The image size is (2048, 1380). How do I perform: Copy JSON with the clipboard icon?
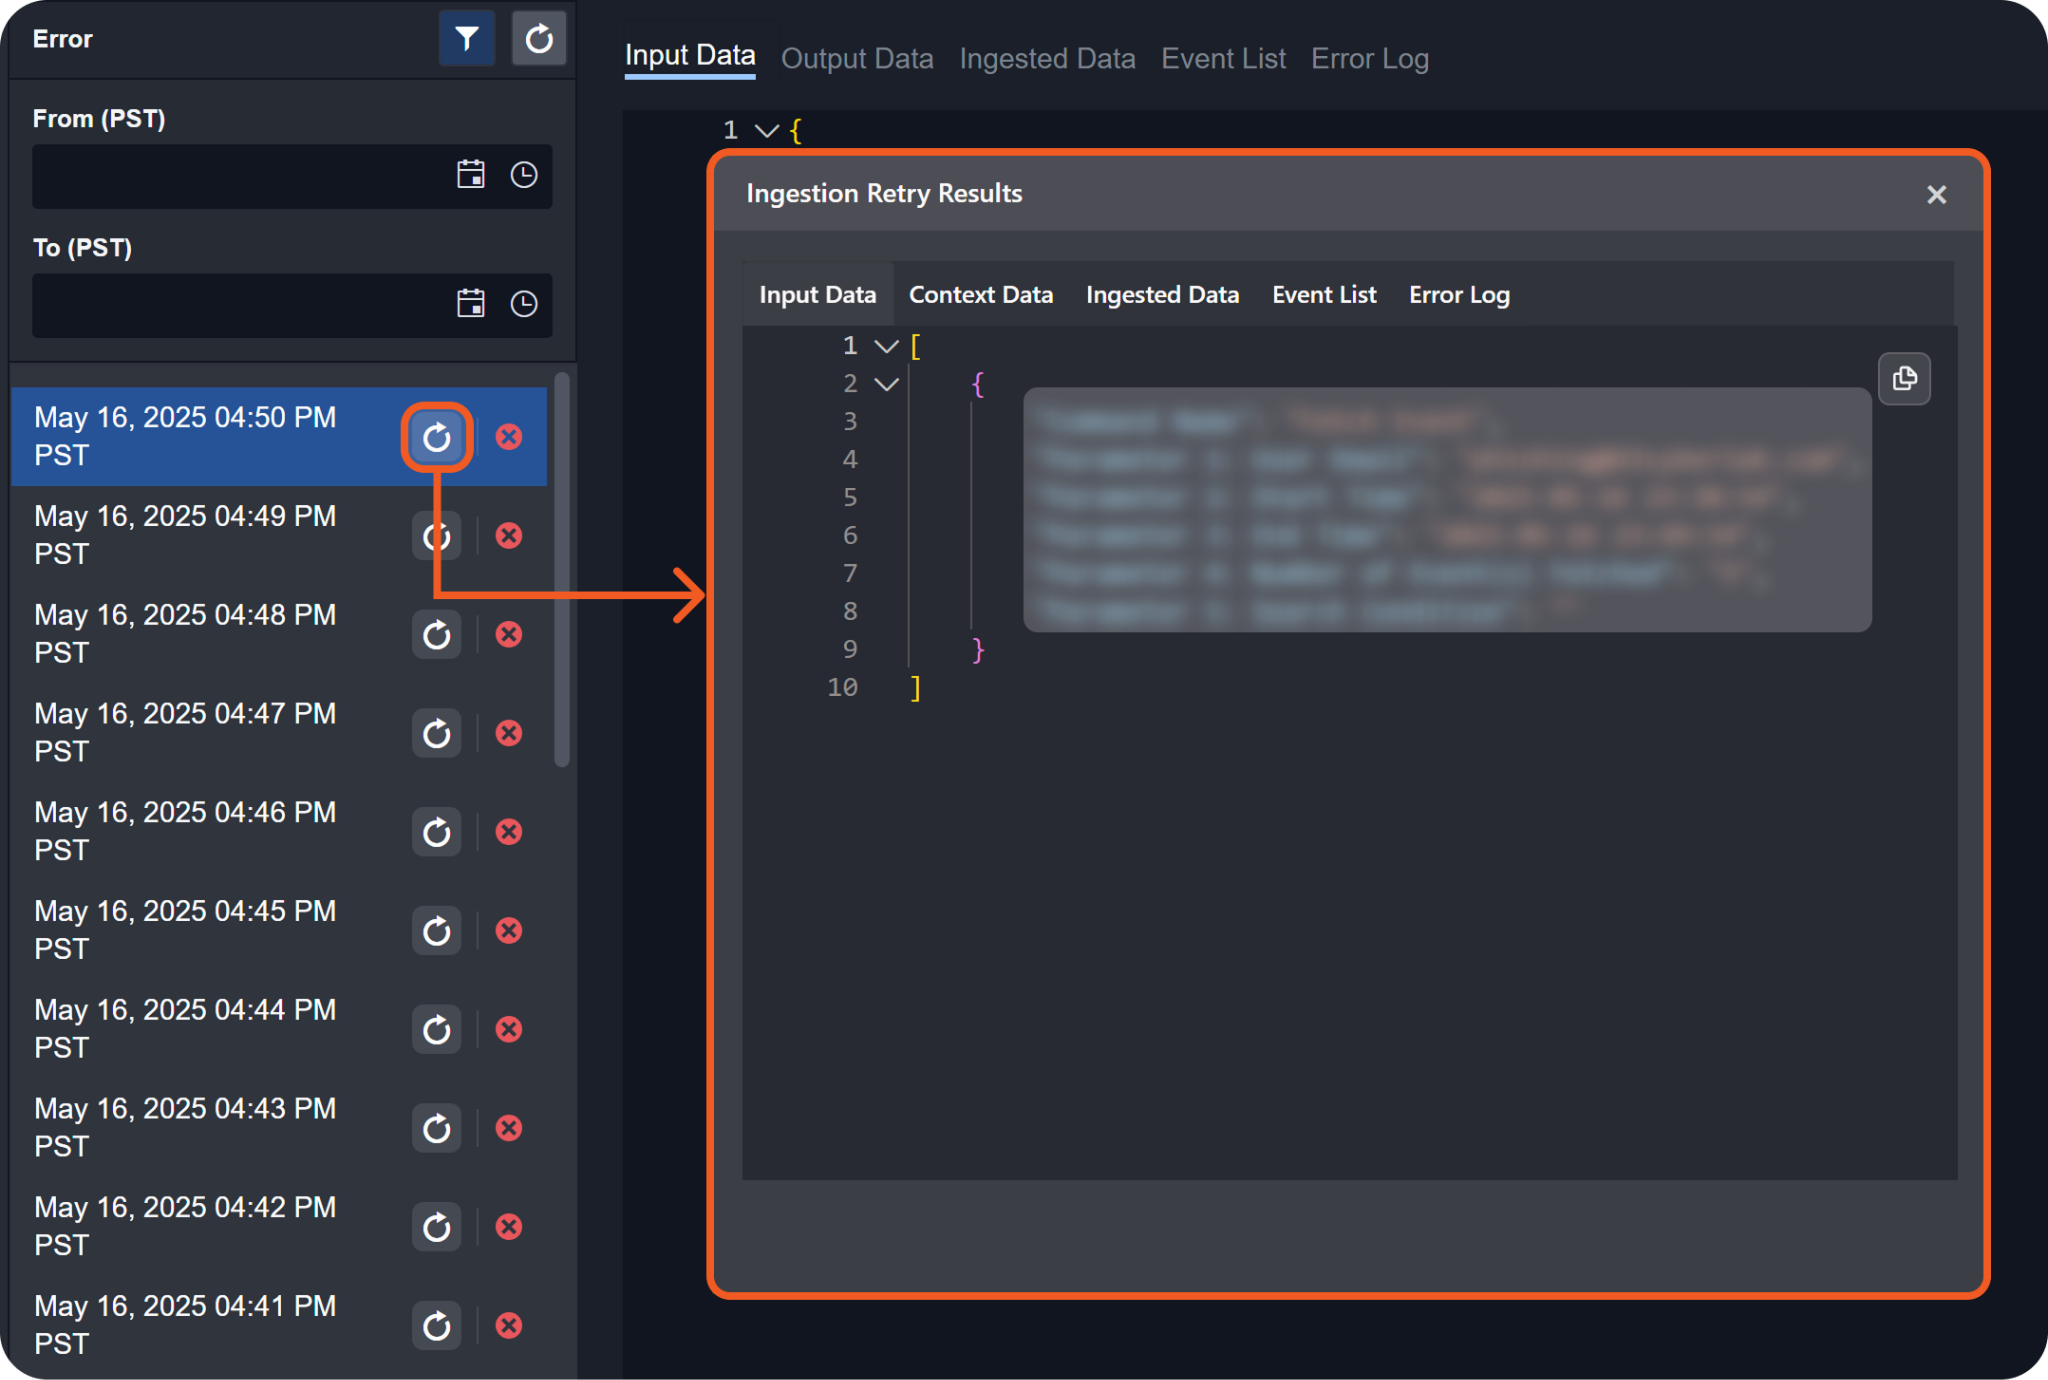pos(1904,379)
